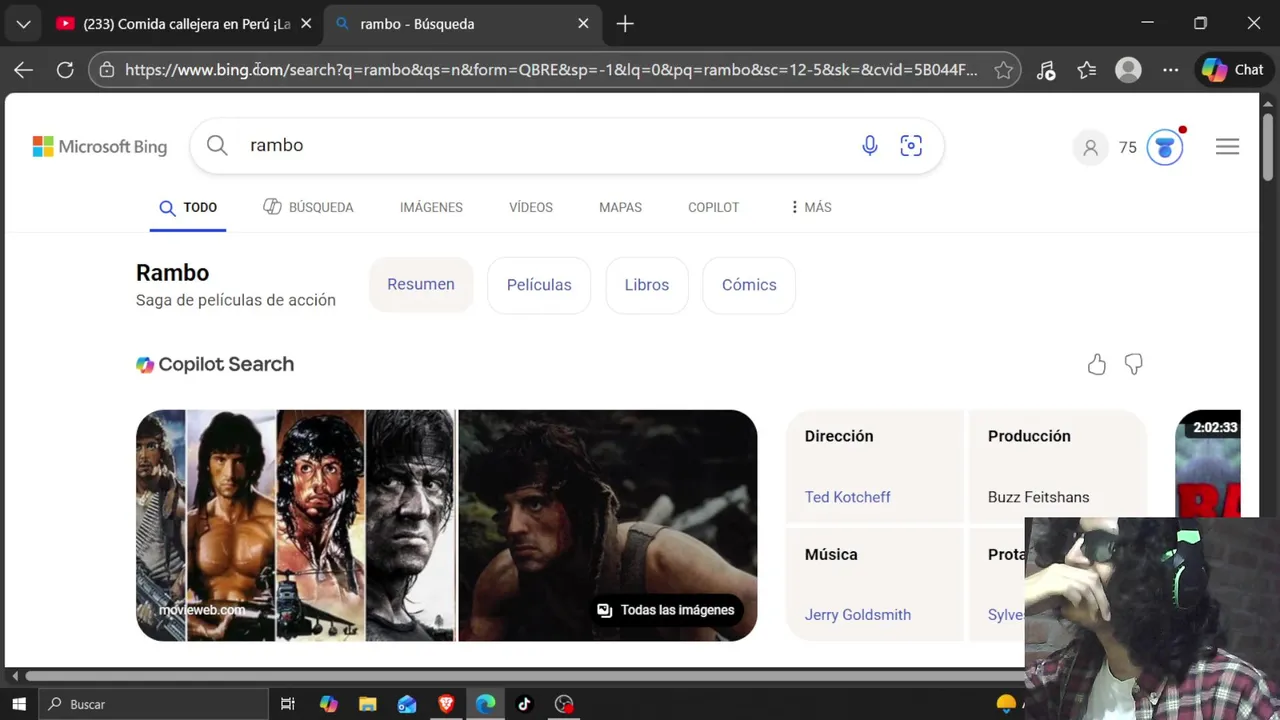Open Microsoft Rewards medal icon
This screenshot has width=1280, height=720.
click(1165, 148)
